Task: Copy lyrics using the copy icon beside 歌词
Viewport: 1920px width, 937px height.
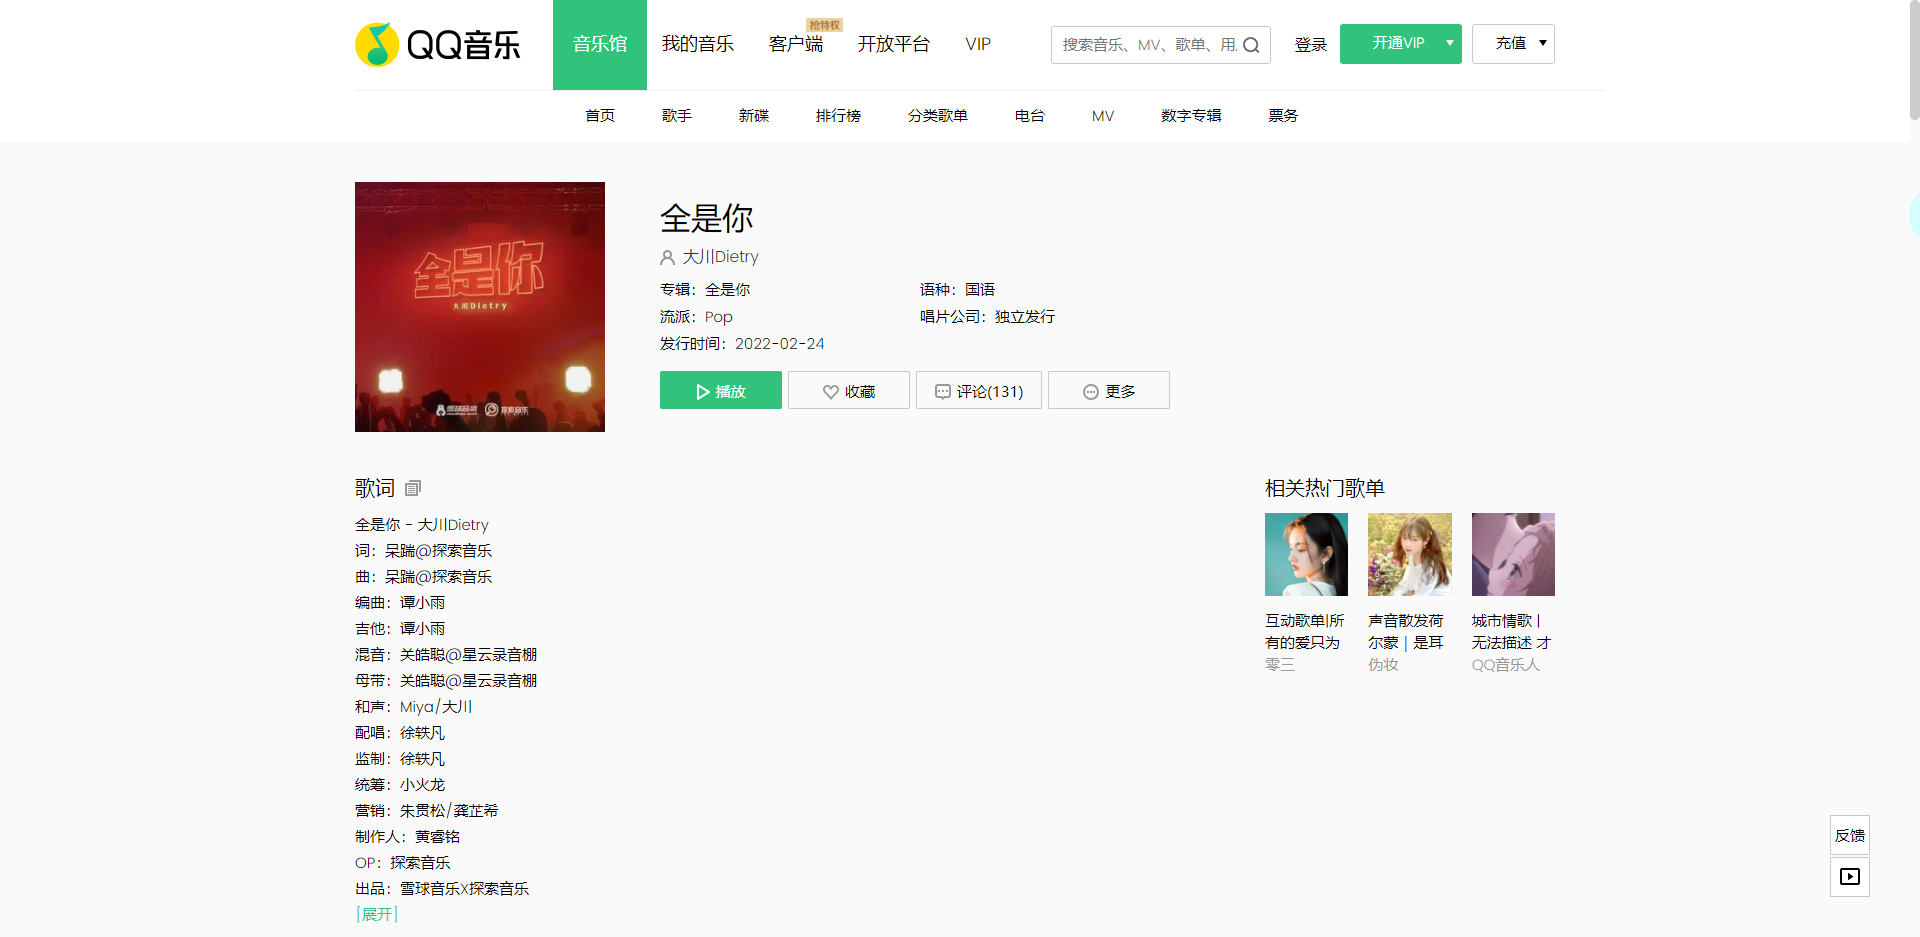Action: (x=413, y=488)
